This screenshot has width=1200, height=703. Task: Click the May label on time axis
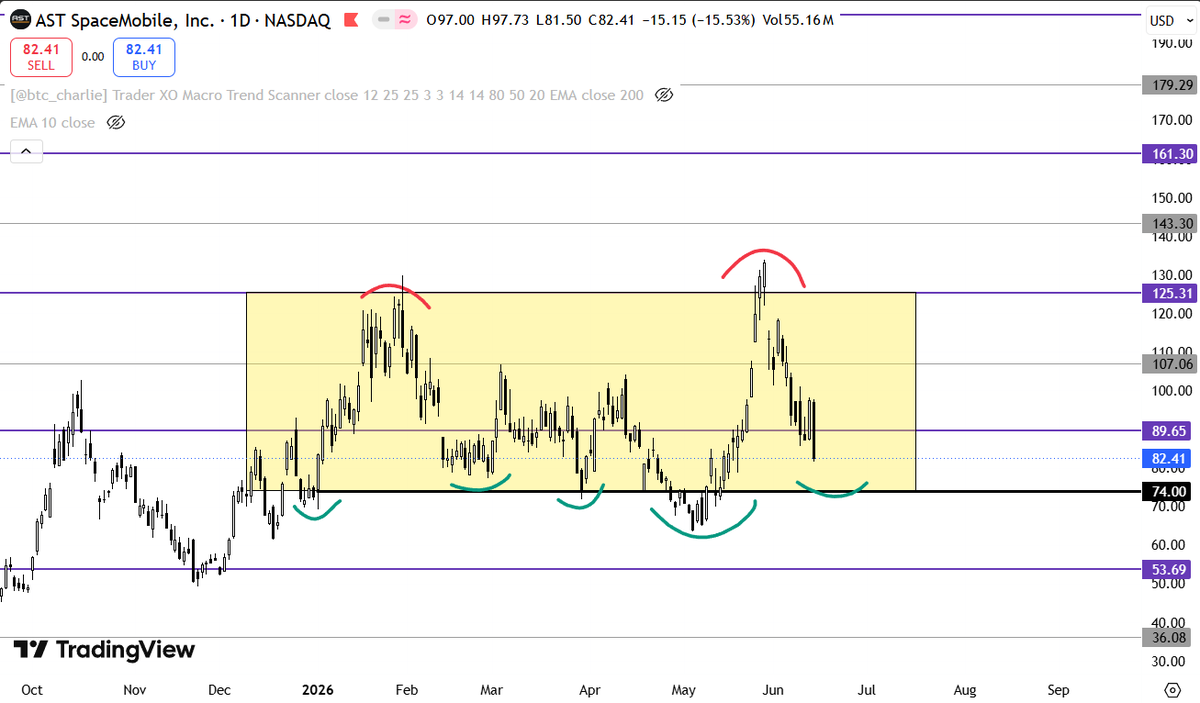tap(683, 690)
